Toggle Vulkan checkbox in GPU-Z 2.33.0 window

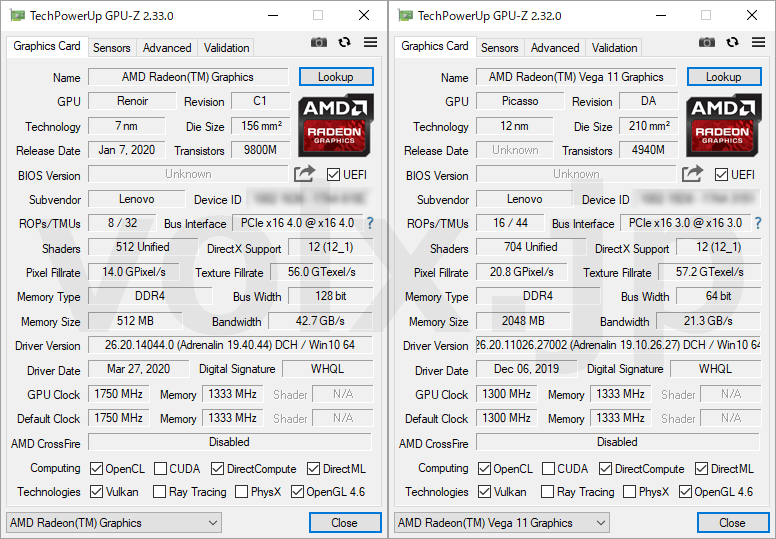[x=97, y=491]
